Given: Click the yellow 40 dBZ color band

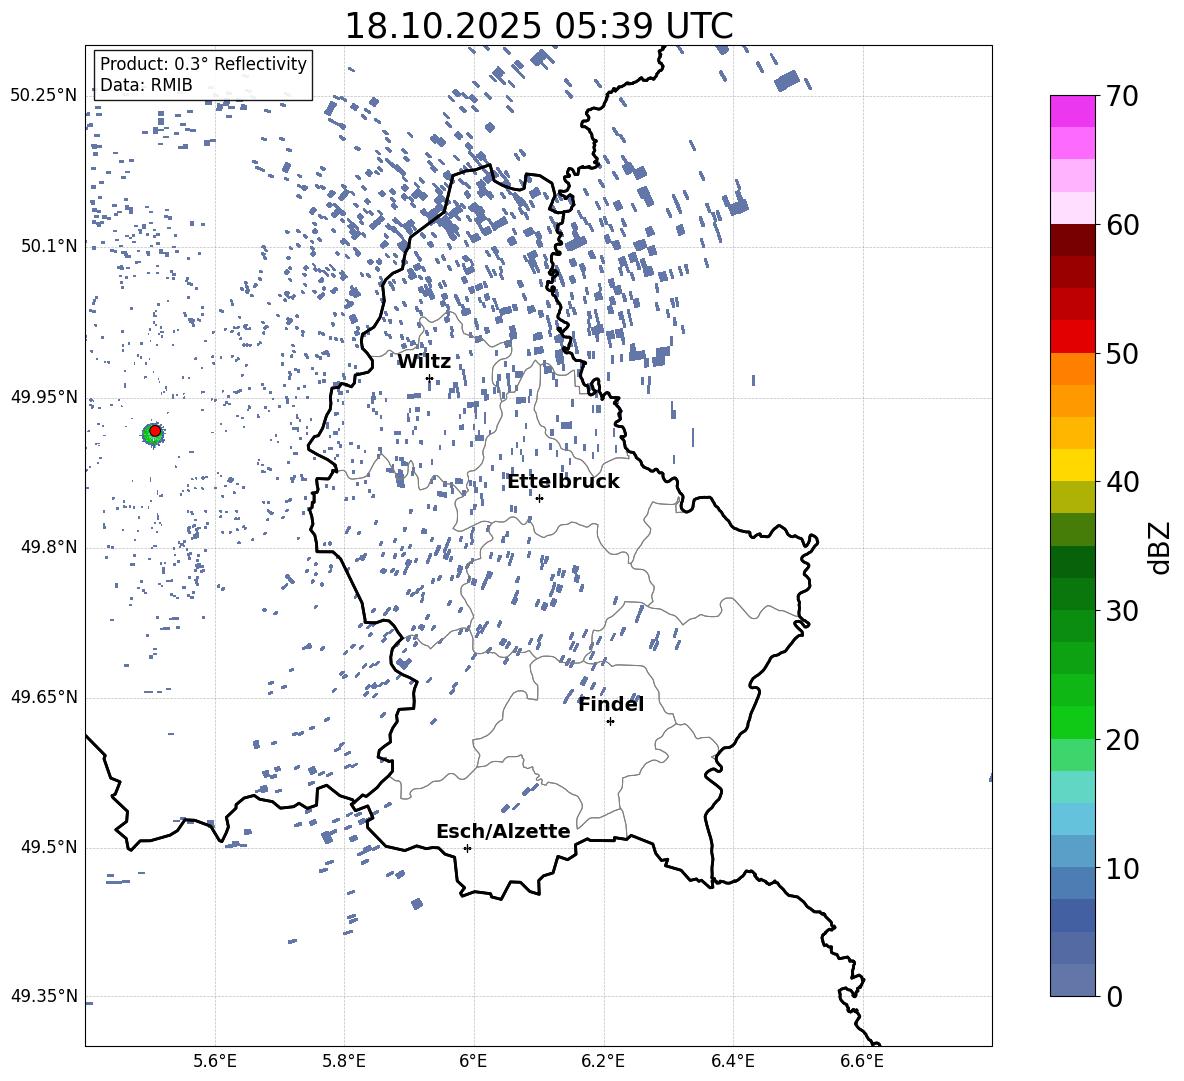Looking at the screenshot, I should [x=1072, y=465].
